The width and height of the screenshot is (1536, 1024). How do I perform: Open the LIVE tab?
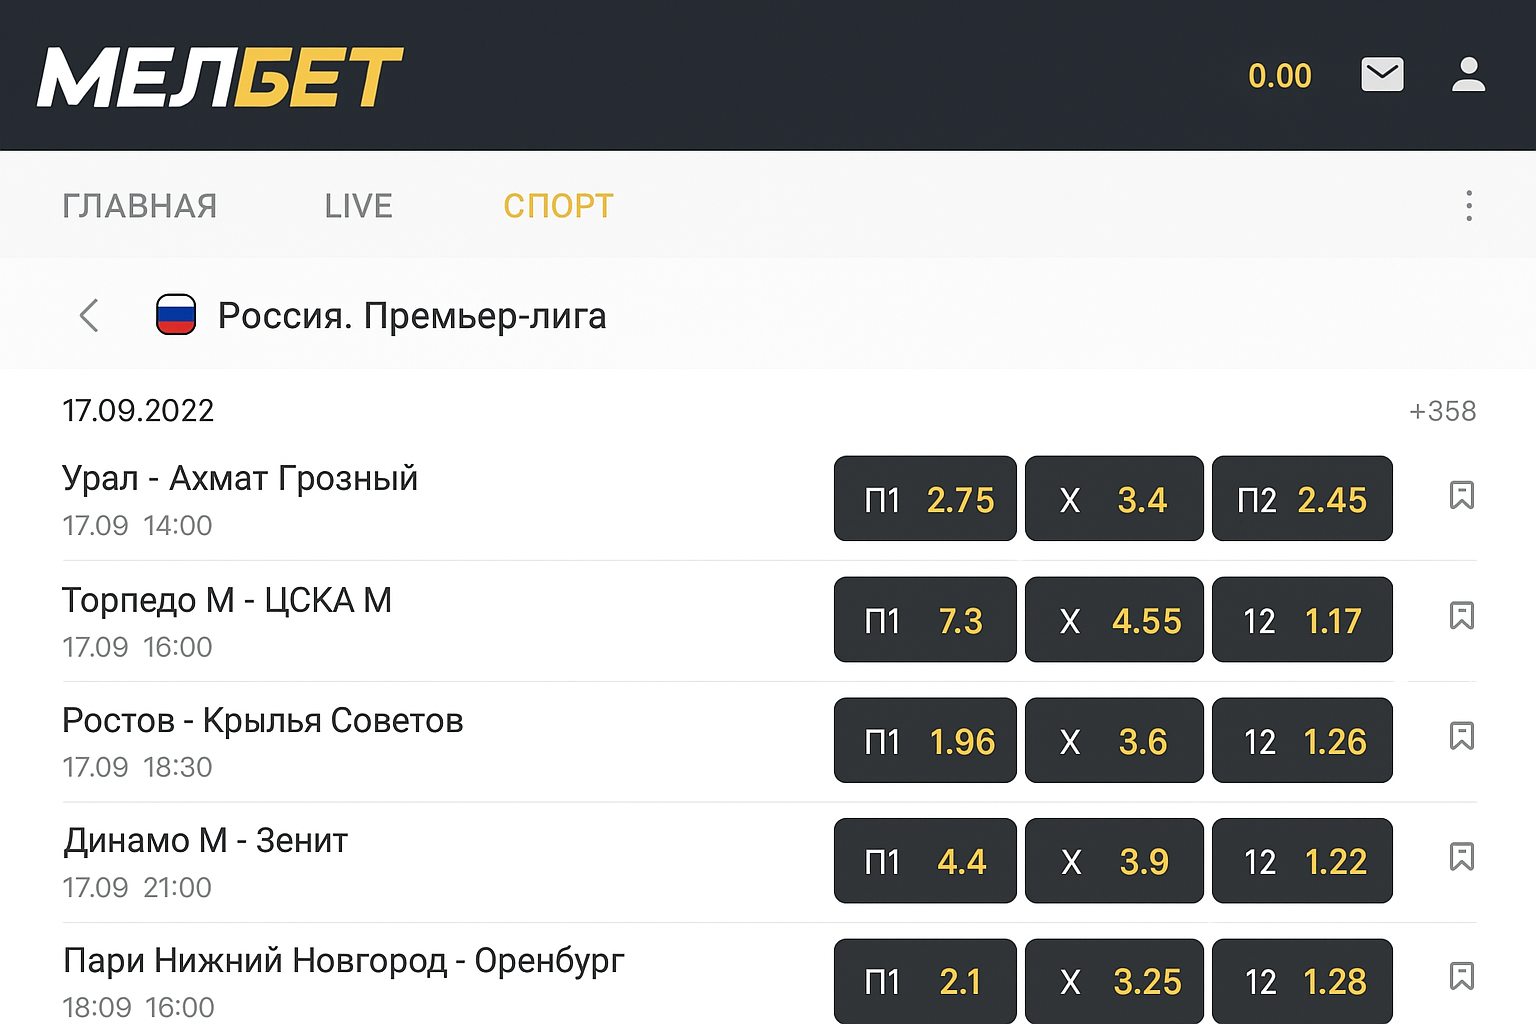[358, 206]
